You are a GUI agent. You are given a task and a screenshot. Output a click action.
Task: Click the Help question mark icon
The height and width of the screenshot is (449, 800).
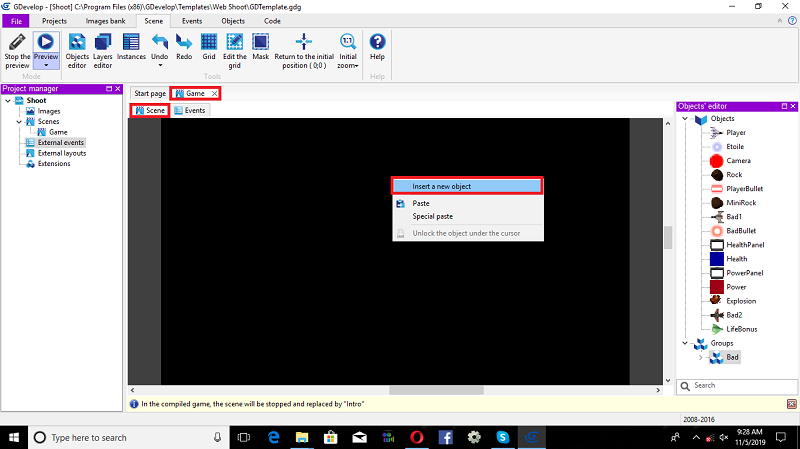tap(377, 47)
